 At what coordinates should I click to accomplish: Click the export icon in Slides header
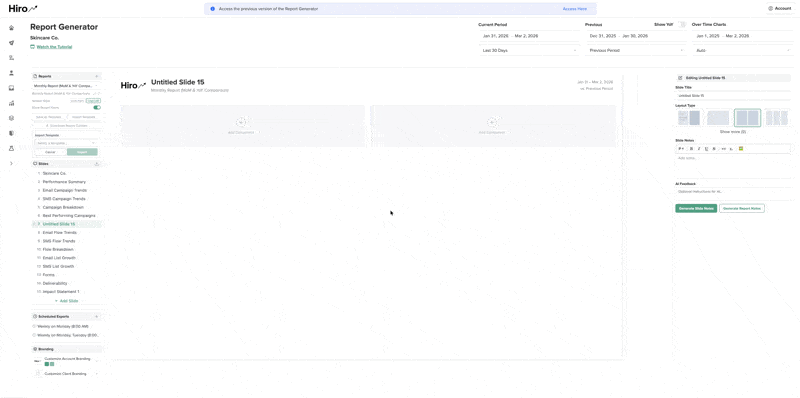tap(97, 164)
